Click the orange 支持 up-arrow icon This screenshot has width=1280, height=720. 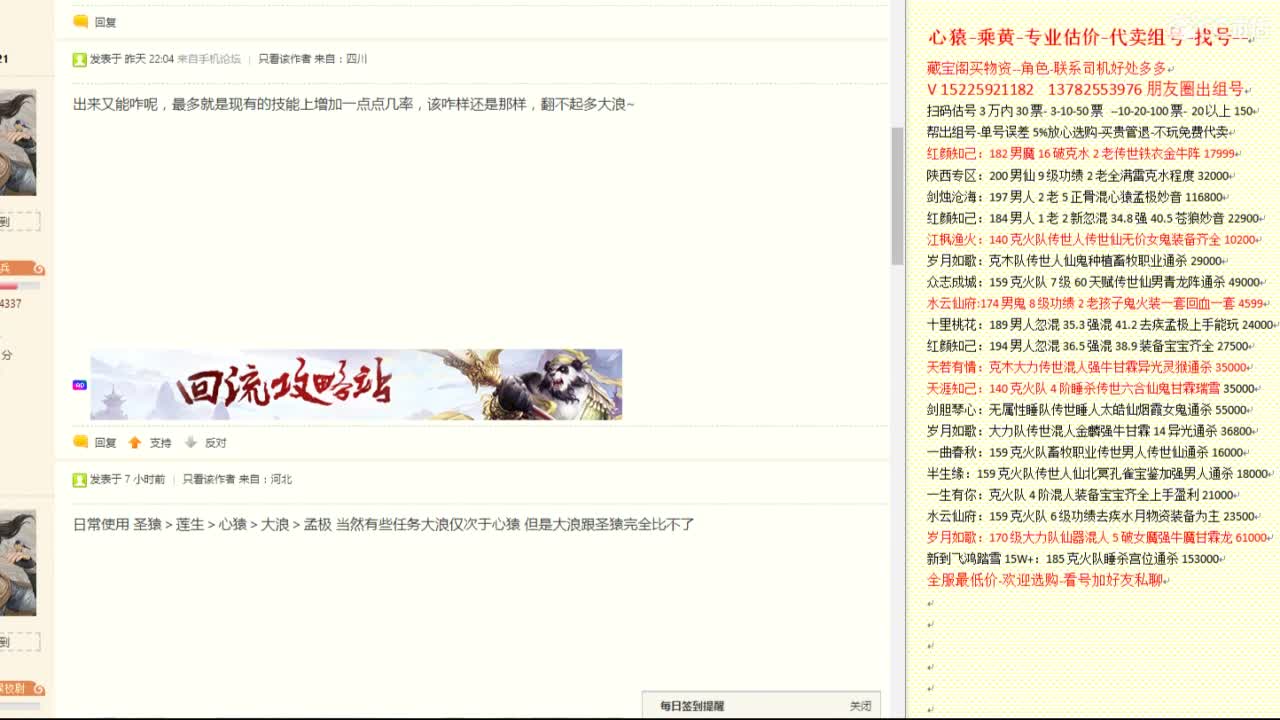[x=135, y=442]
